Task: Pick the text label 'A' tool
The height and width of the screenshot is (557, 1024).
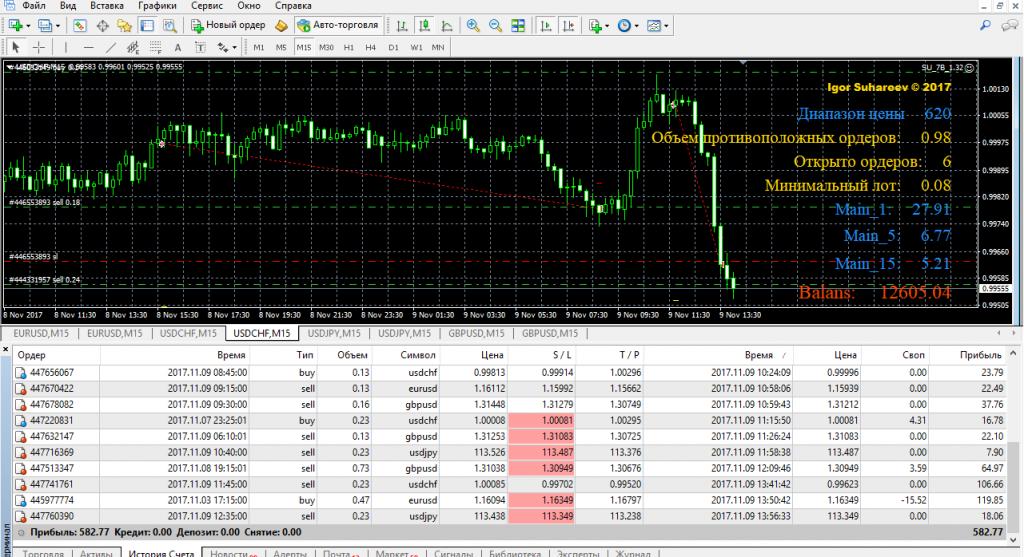Action: pos(177,47)
